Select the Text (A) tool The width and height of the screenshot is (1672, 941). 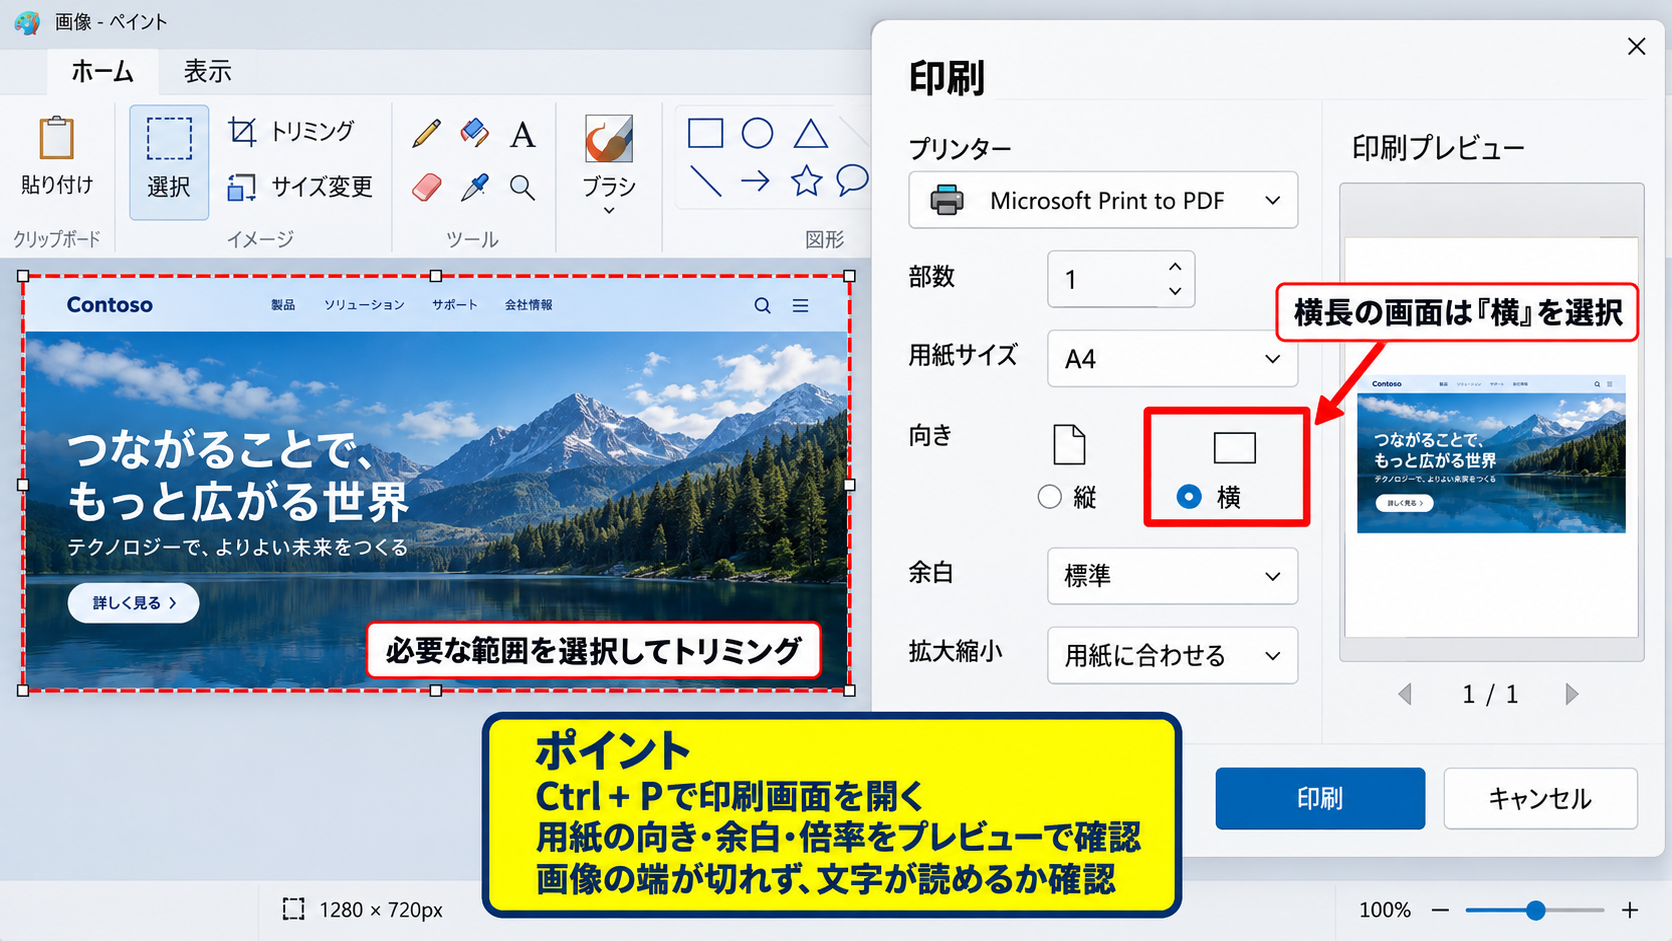coord(522,134)
